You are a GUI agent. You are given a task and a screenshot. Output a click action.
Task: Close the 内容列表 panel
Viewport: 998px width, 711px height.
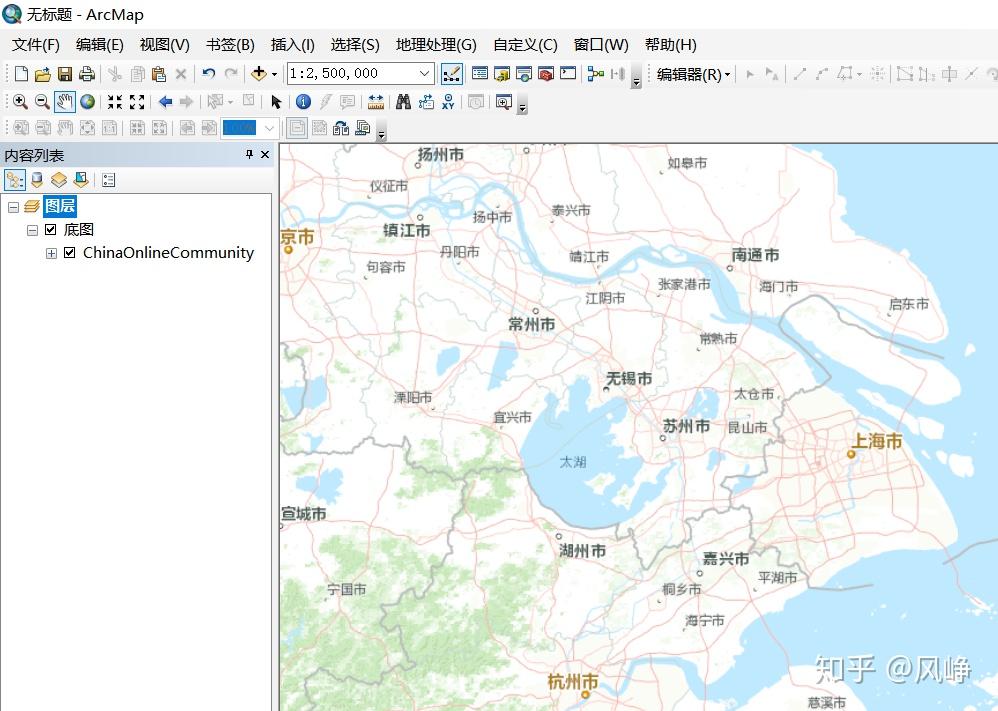(x=265, y=155)
